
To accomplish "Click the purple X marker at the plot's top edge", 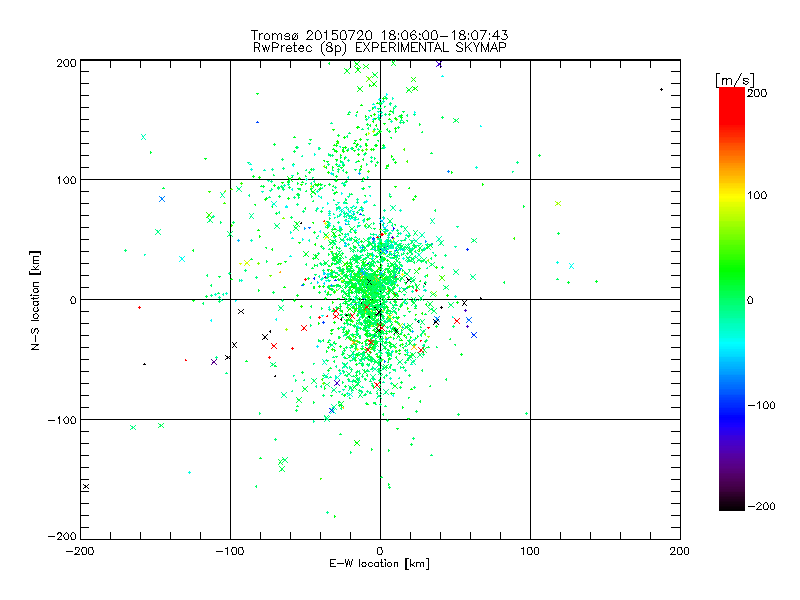I will tap(439, 64).
